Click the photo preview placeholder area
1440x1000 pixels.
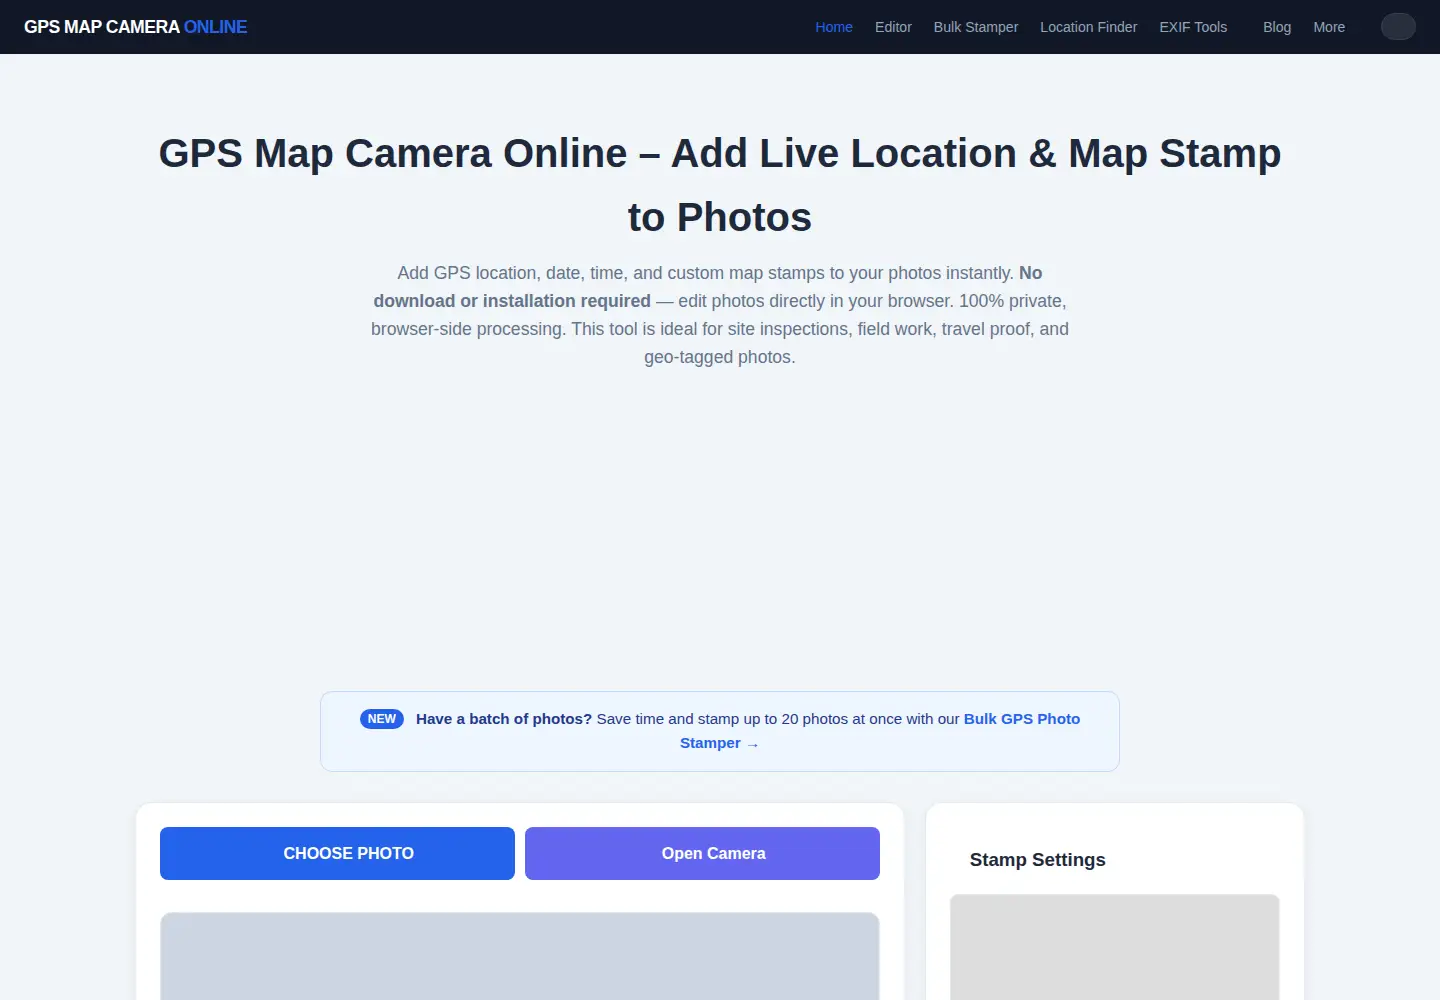(520, 956)
